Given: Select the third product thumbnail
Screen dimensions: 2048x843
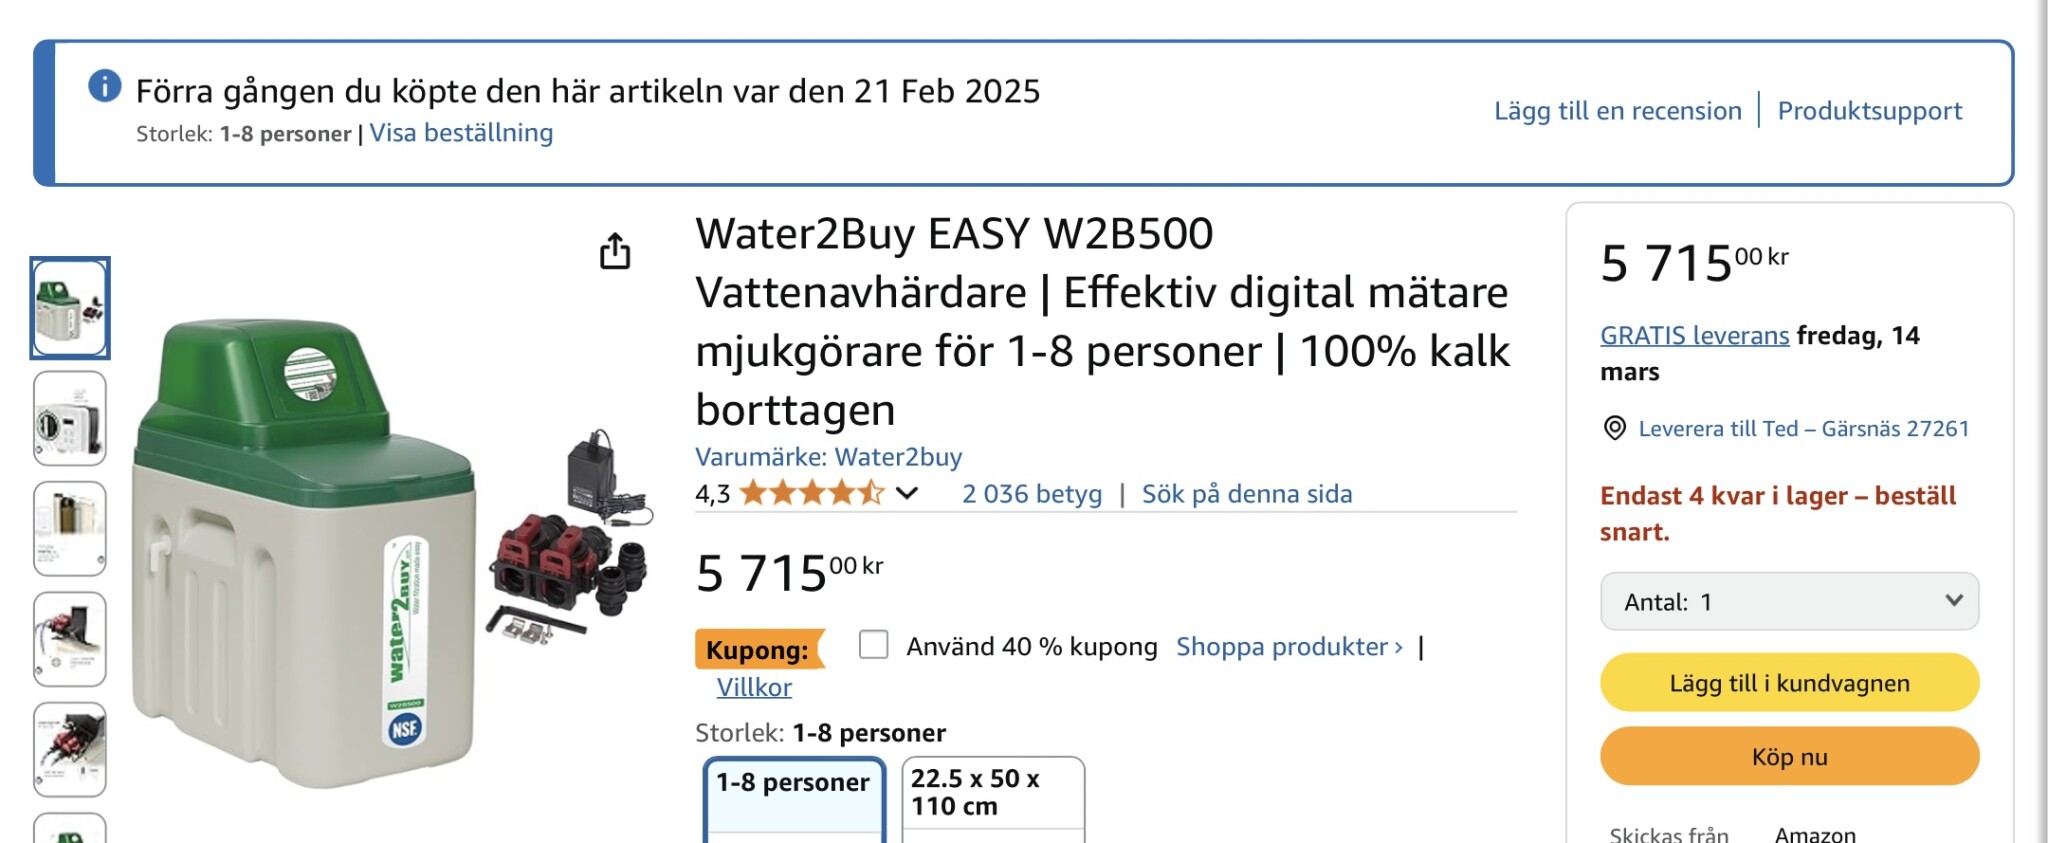Looking at the screenshot, I should [x=70, y=528].
